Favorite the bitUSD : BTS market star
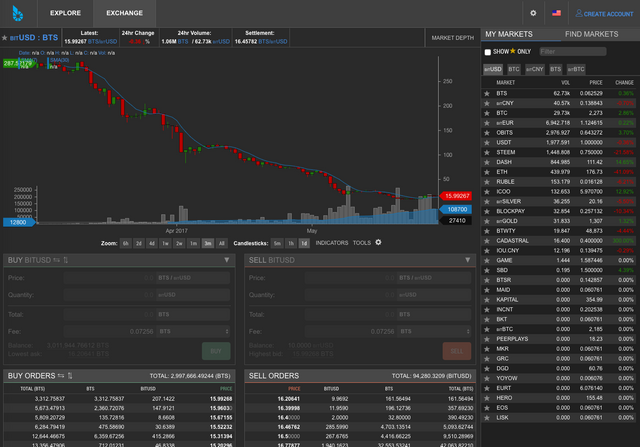 (x=4, y=38)
